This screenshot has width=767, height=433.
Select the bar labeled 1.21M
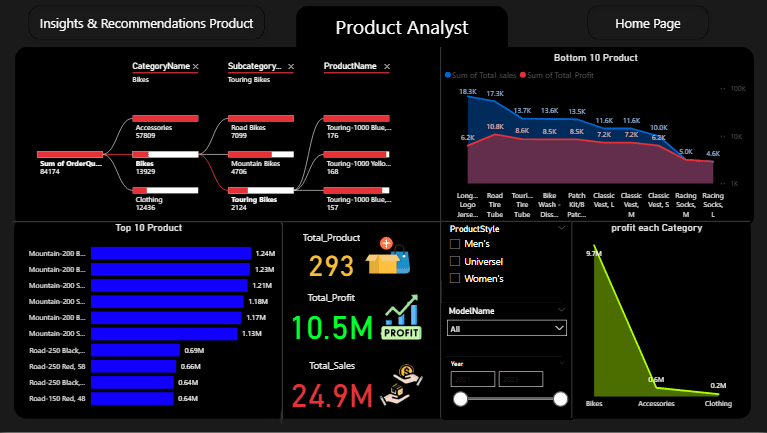tap(169, 285)
